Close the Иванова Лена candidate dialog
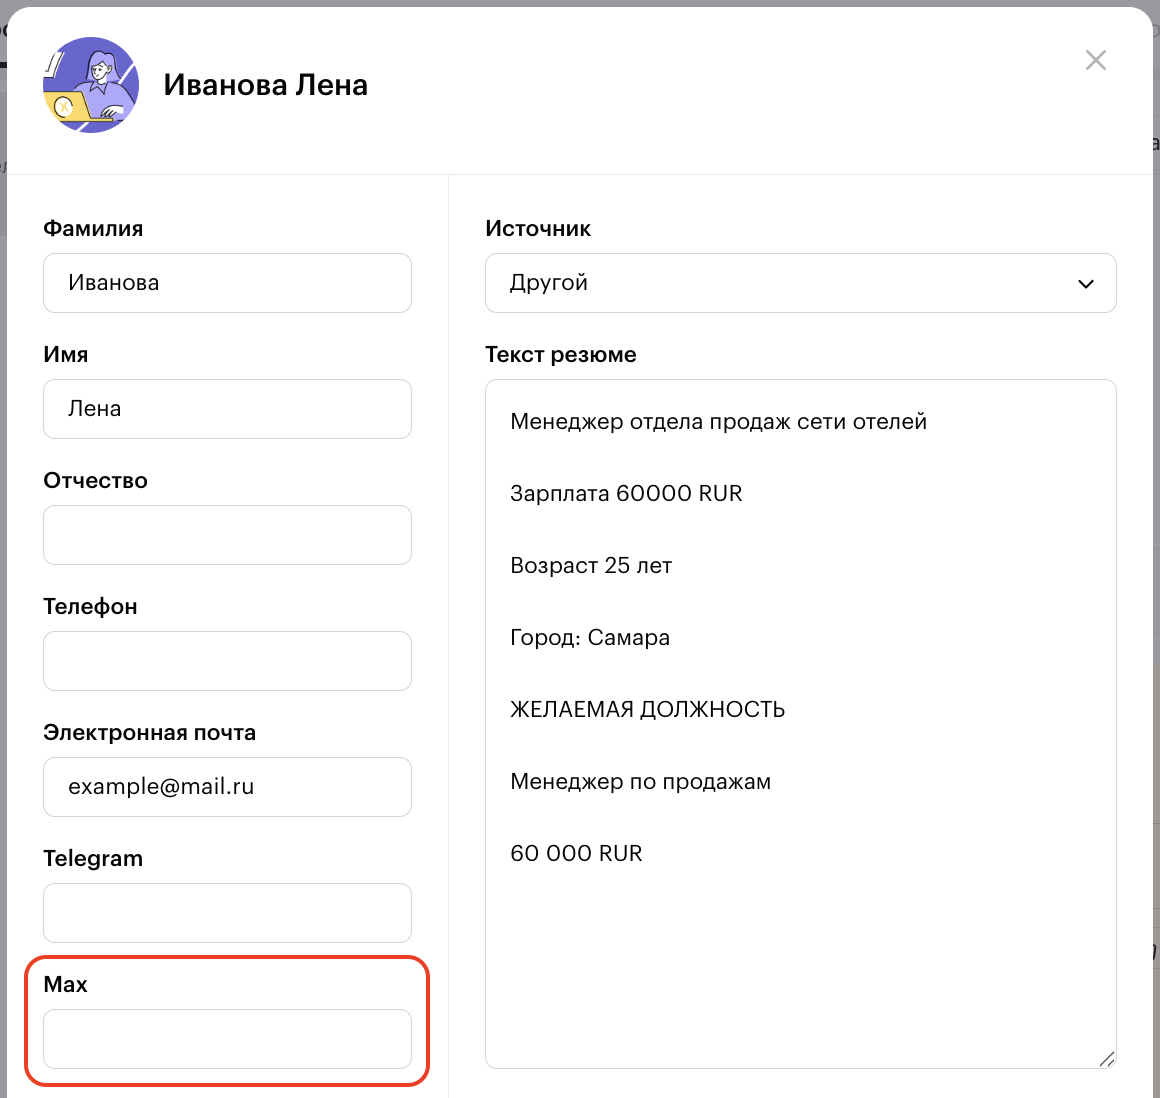This screenshot has width=1160, height=1098. (1096, 60)
